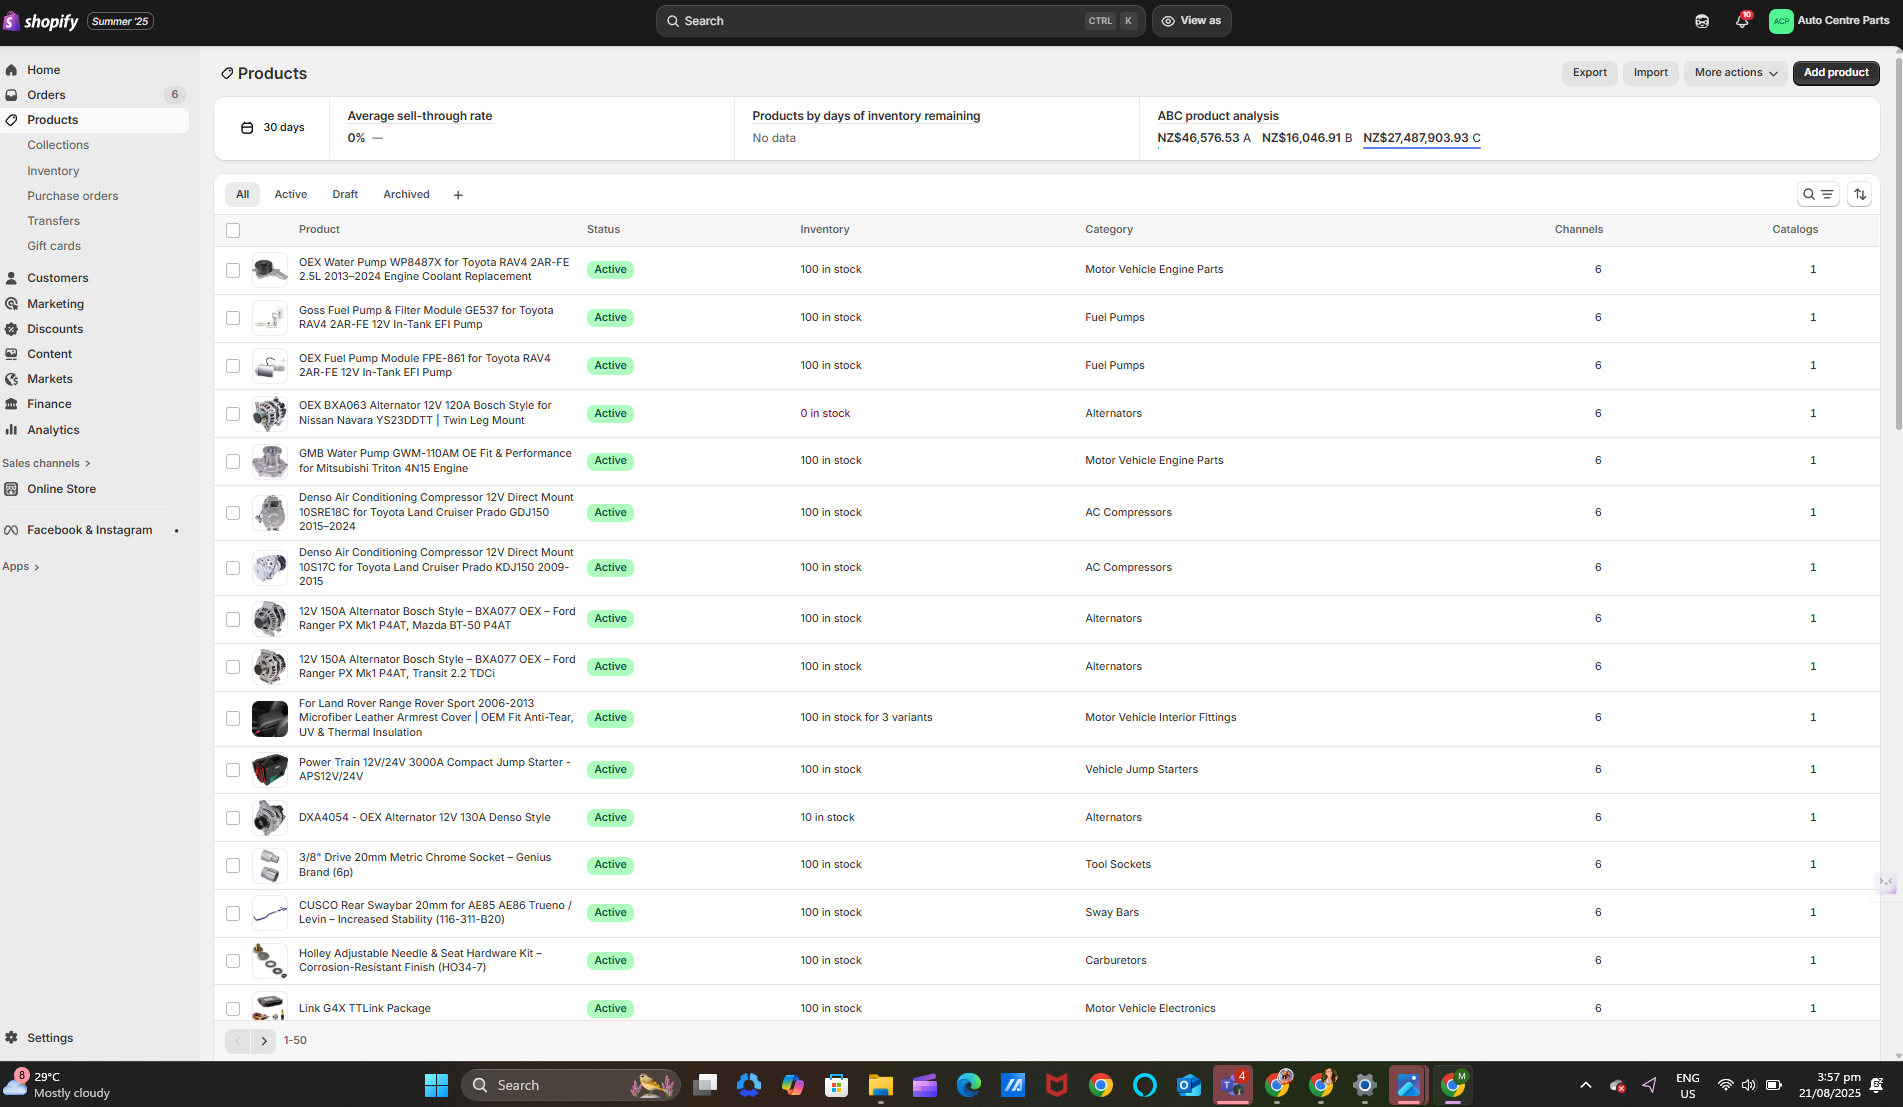1903x1107 pixels.
Task: Show hidden system tray icons
Action: (x=1585, y=1085)
